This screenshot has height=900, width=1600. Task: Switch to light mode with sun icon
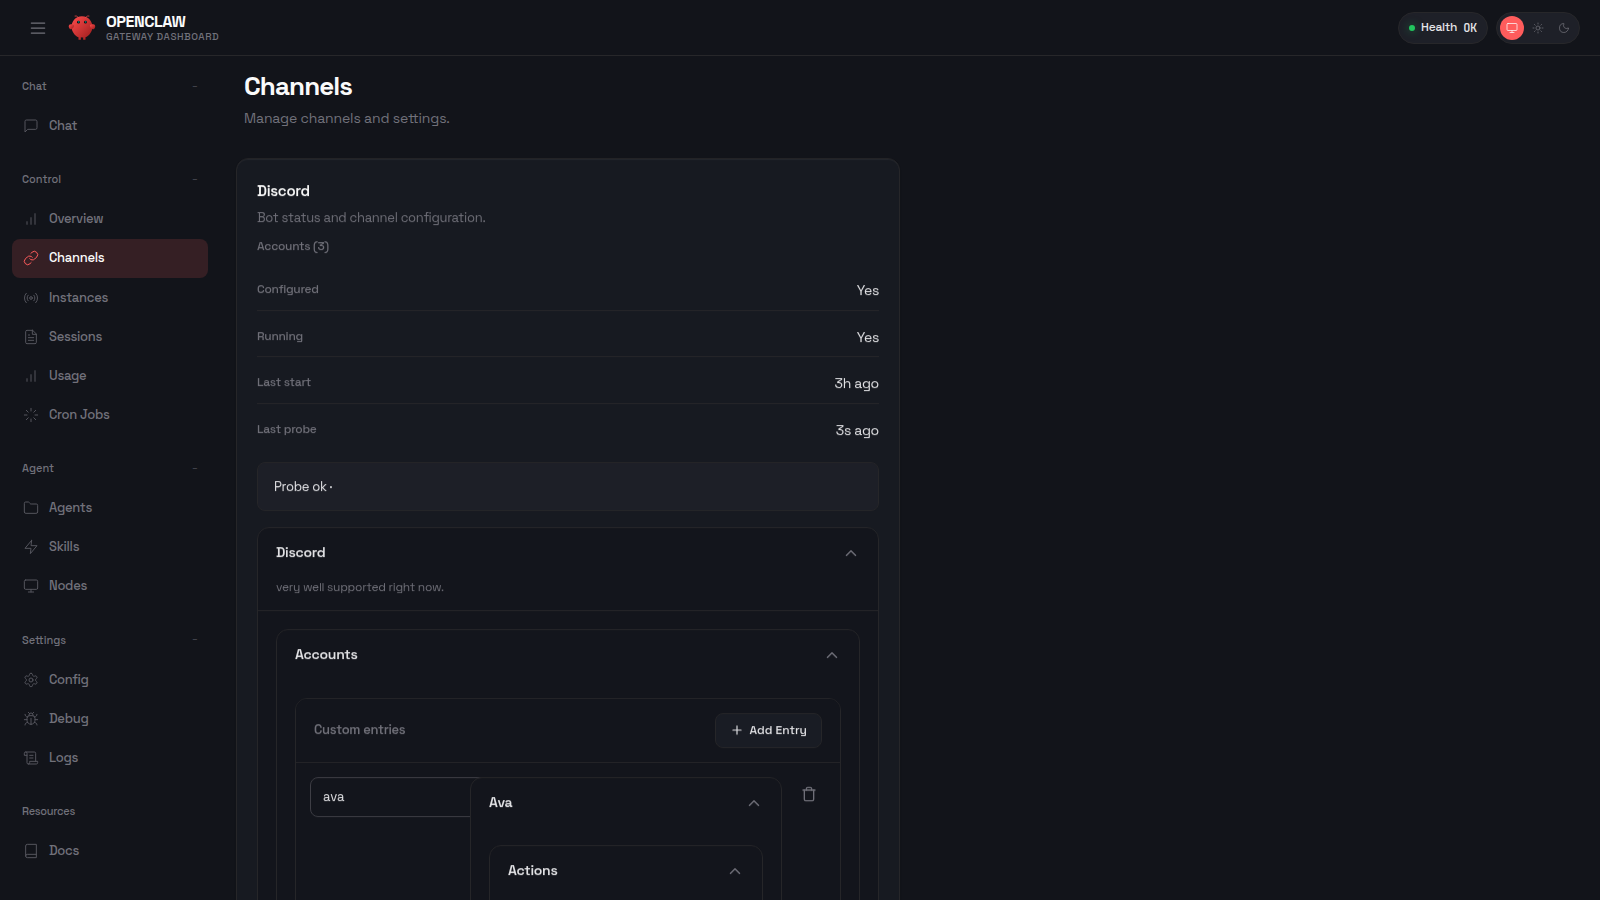tap(1537, 27)
